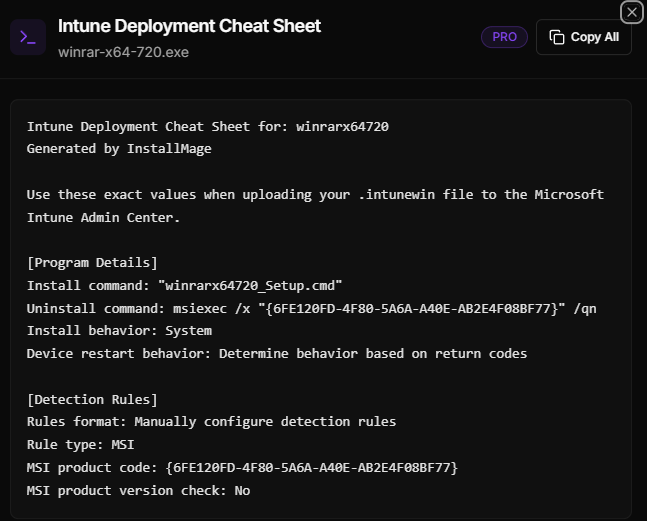Click the 'Generated by InstallMage' line
Image resolution: width=647 pixels, height=521 pixels.
pyautogui.click(x=119, y=149)
